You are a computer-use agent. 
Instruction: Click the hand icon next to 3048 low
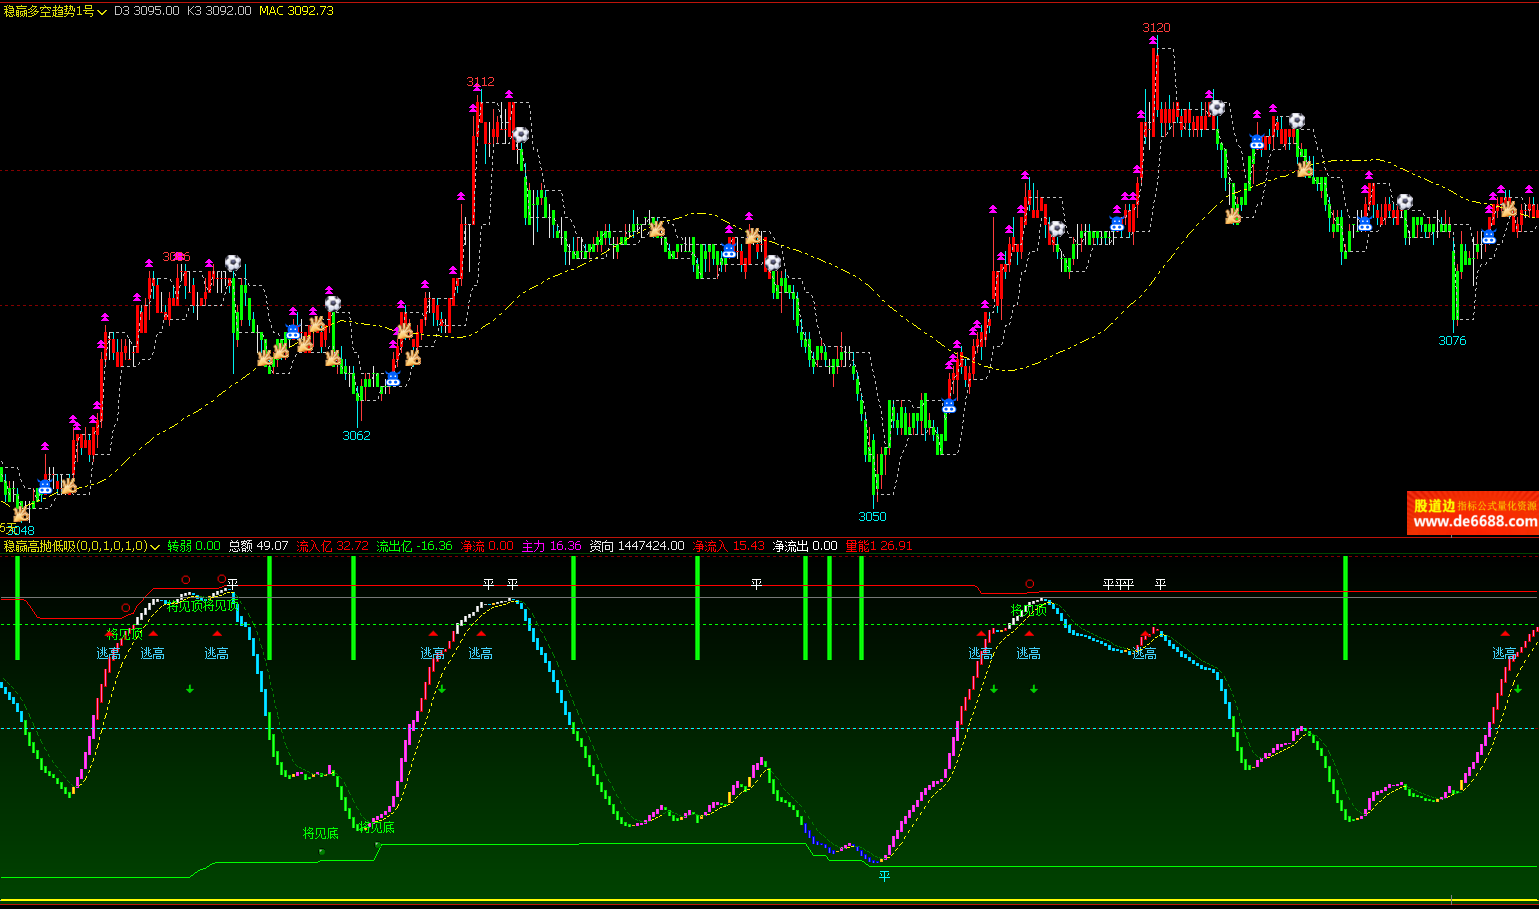click(20, 514)
